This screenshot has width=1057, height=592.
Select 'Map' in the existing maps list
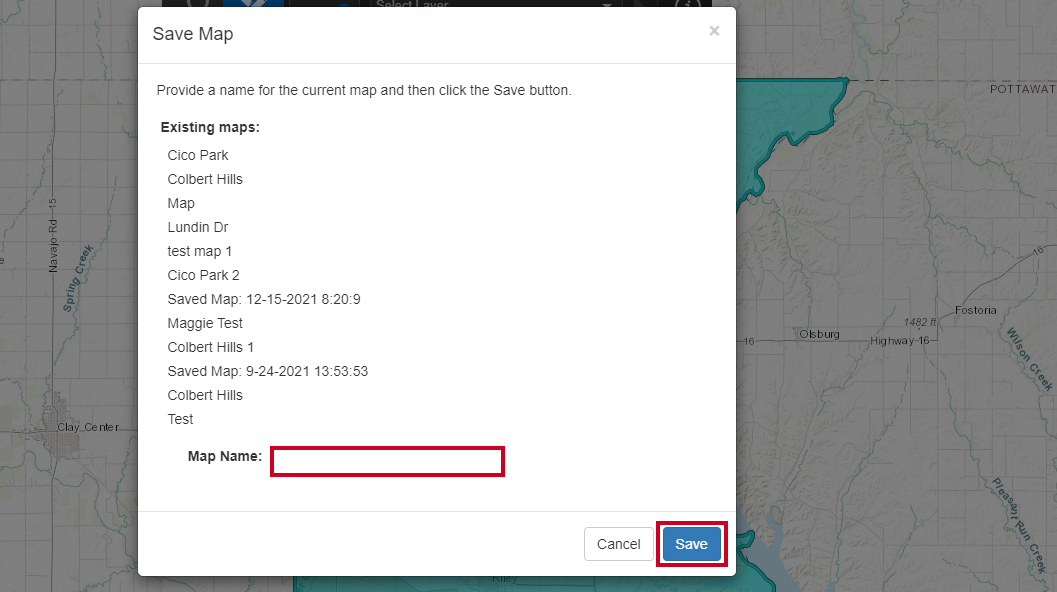pyautogui.click(x=181, y=203)
